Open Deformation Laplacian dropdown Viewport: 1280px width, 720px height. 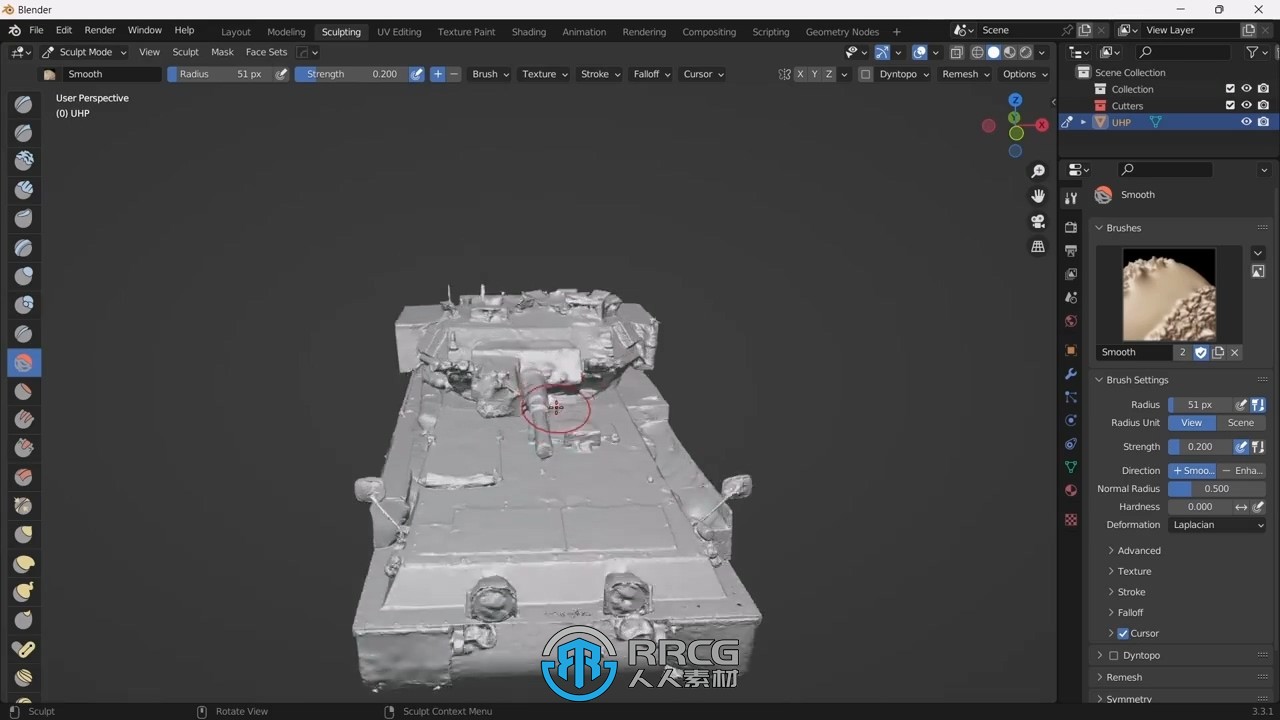[x=1217, y=525]
